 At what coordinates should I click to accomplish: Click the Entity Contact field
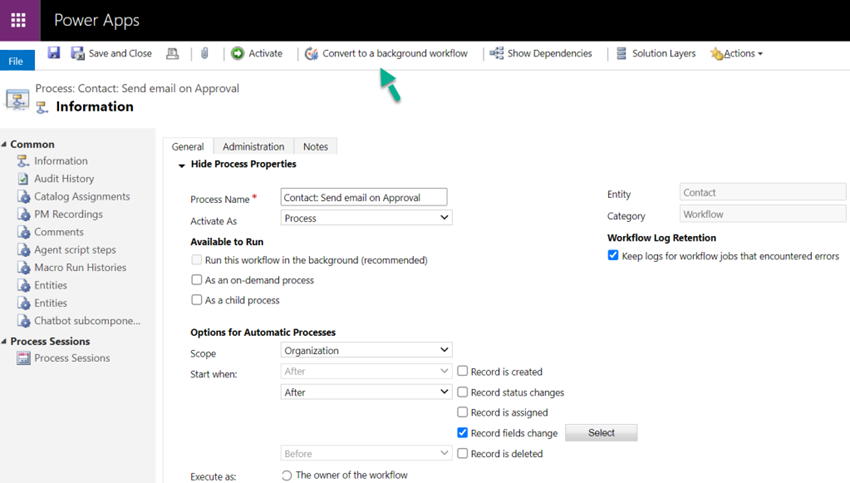763,192
